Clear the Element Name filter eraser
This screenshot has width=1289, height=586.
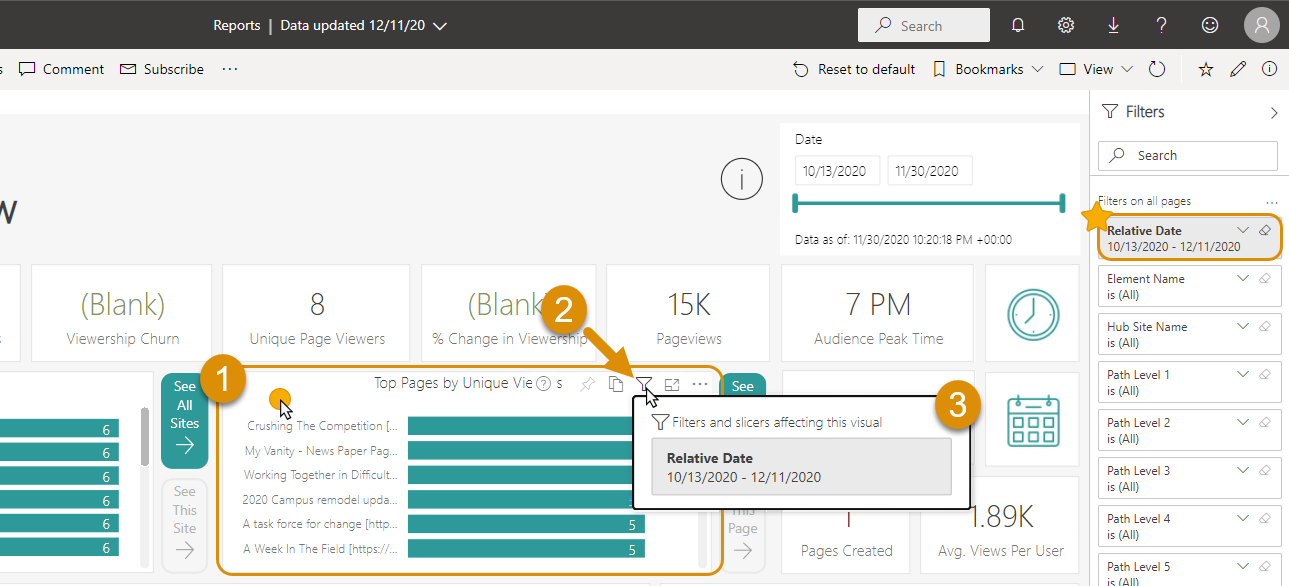pos(1265,278)
